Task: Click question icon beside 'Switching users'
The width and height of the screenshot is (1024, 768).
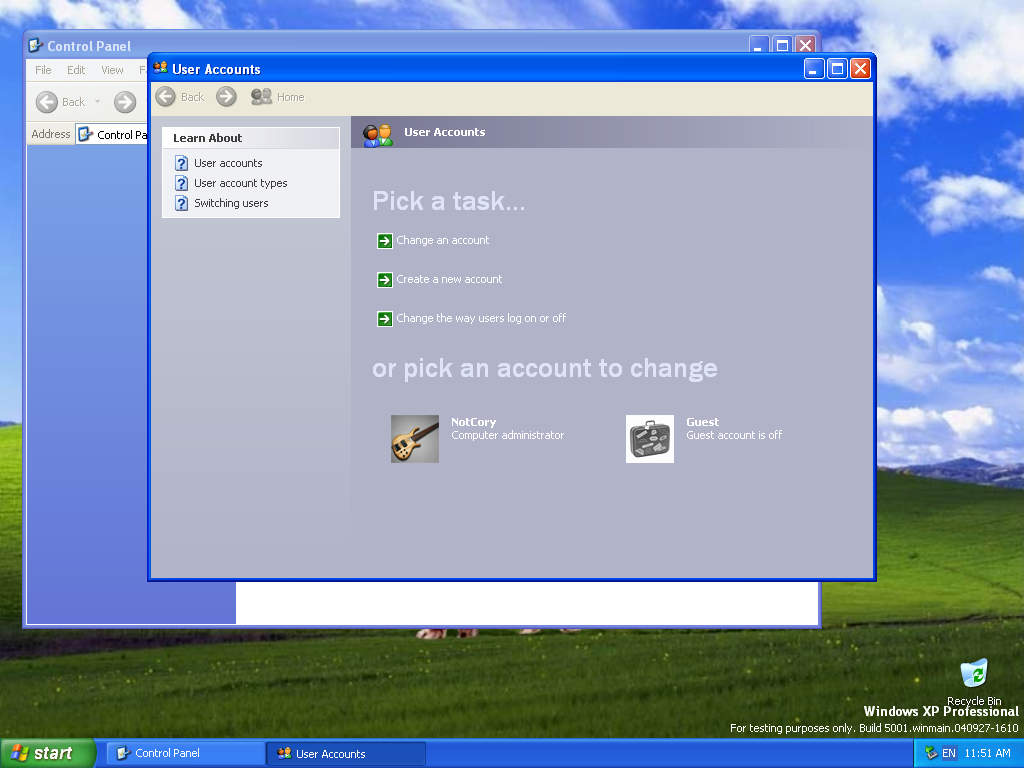Action: point(182,204)
